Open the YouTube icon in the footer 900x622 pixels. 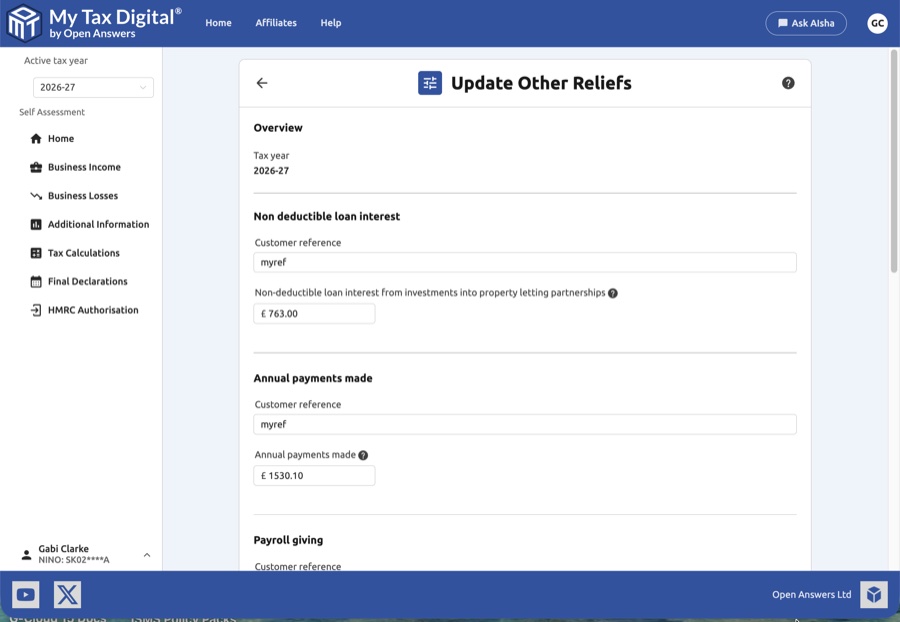pyautogui.click(x=25, y=594)
